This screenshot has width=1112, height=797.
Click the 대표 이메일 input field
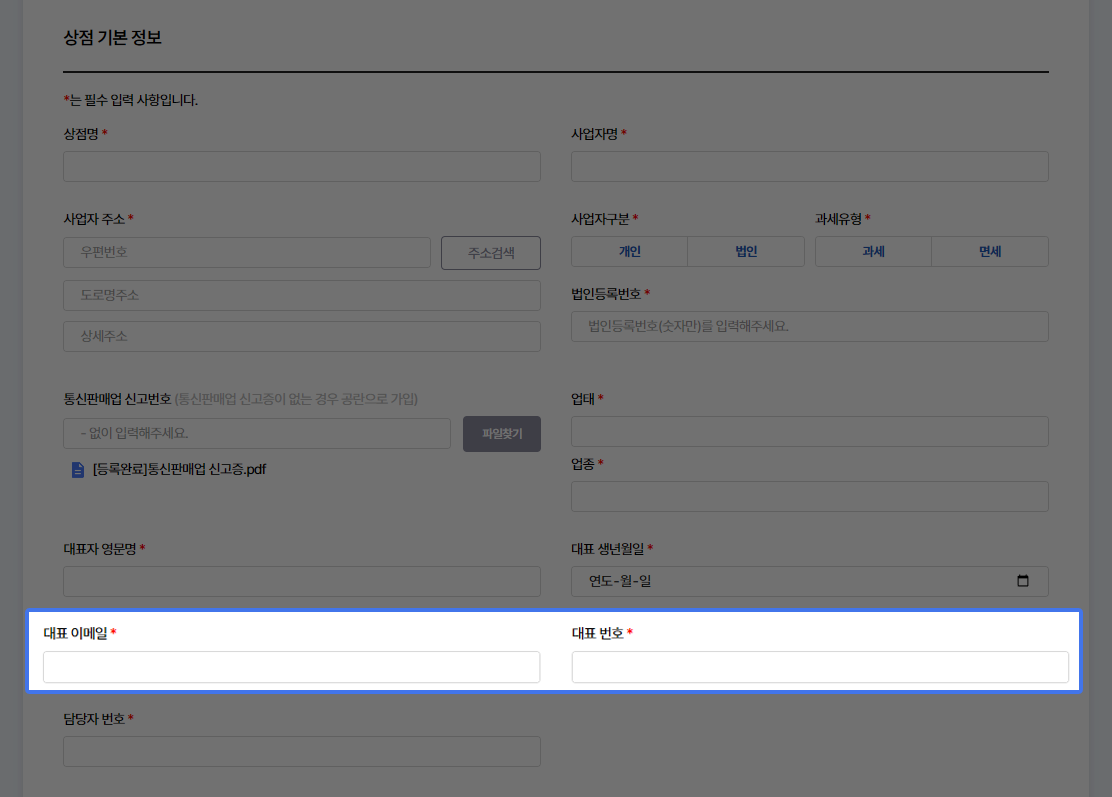tap(291, 667)
